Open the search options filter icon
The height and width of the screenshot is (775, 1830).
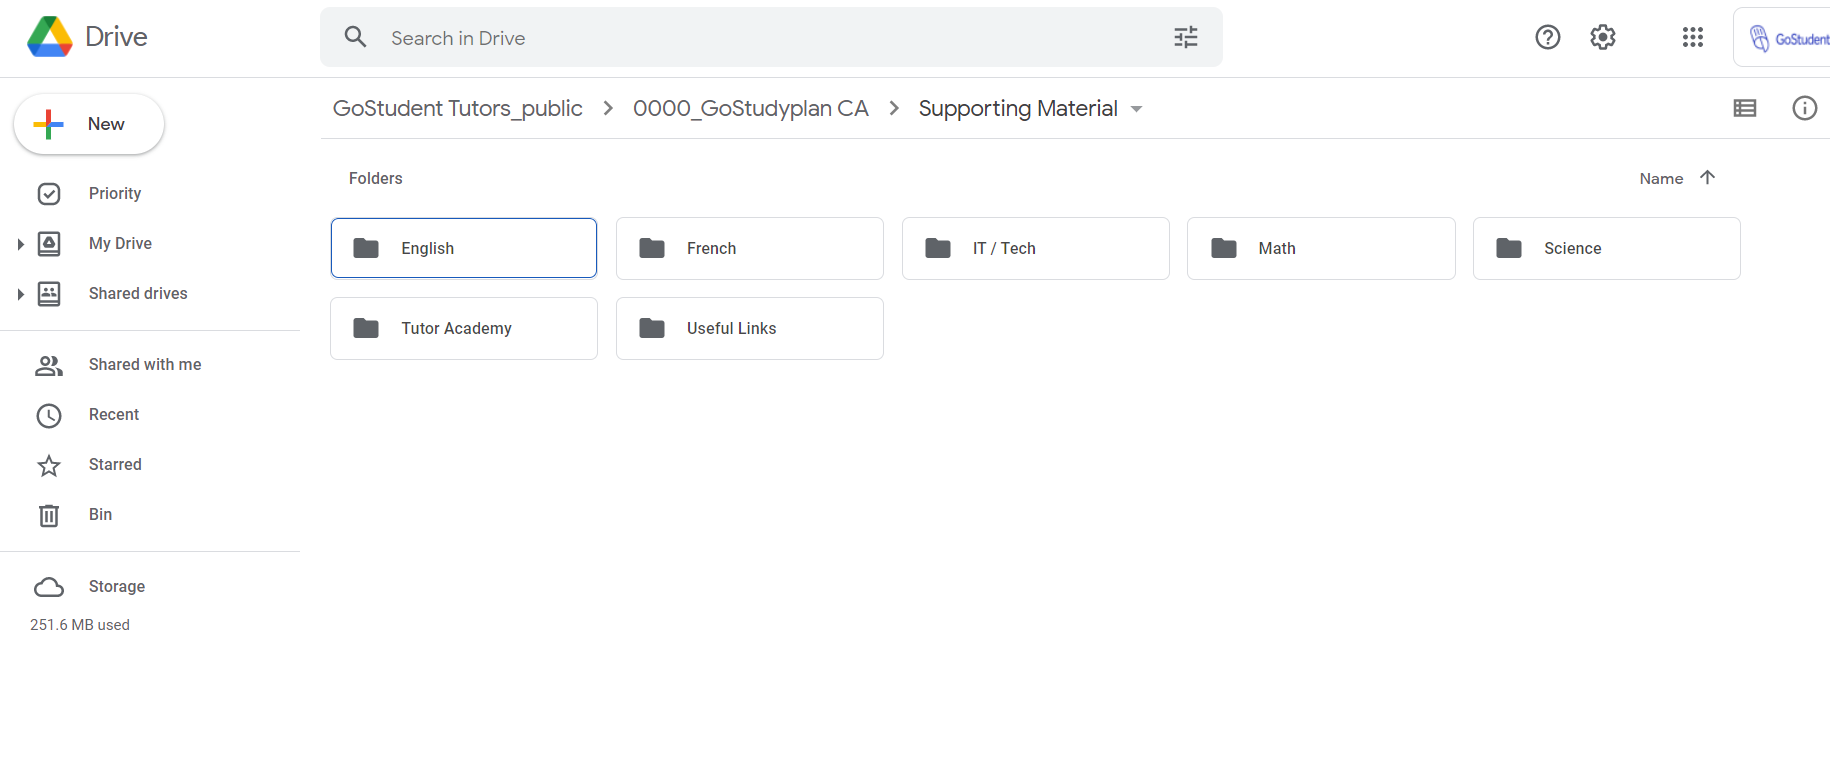click(x=1185, y=38)
